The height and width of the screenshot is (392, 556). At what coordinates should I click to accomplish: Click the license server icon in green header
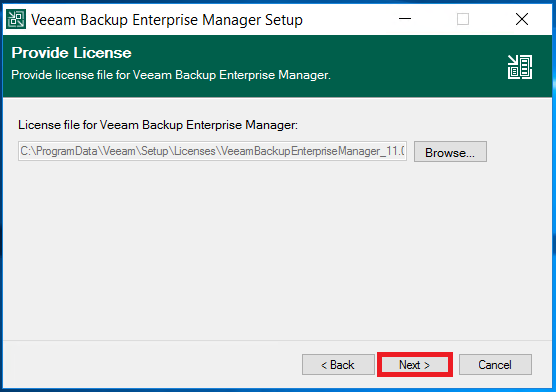tap(520, 67)
